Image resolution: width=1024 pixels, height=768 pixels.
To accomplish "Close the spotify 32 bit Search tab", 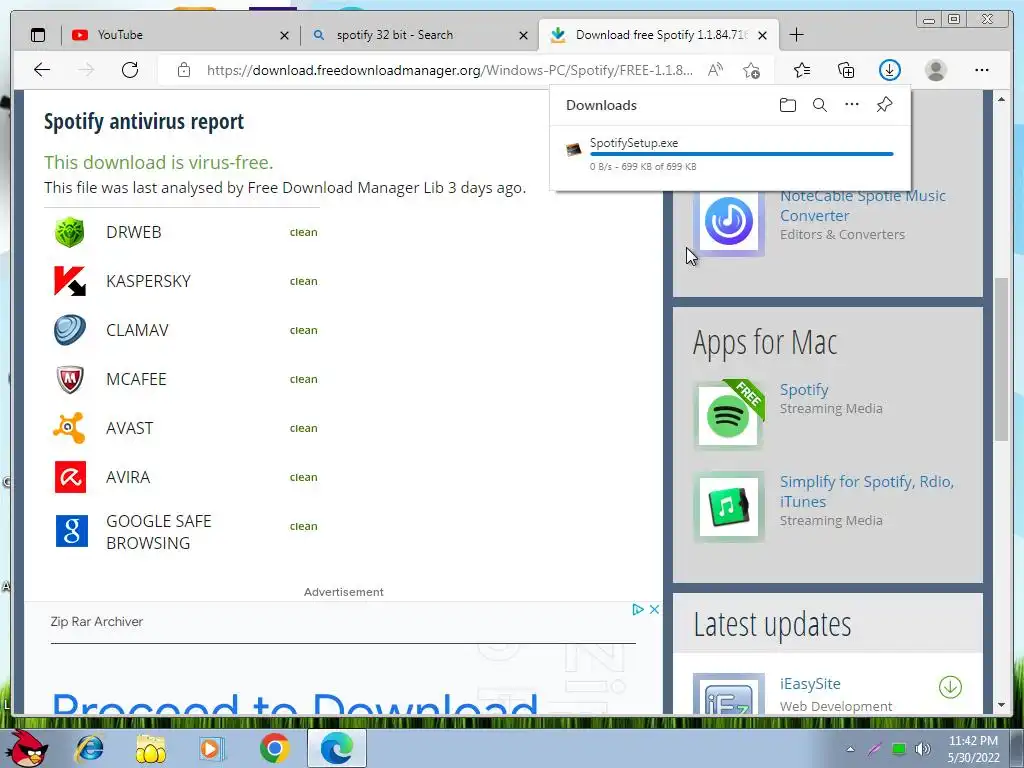I will tap(523, 35).
